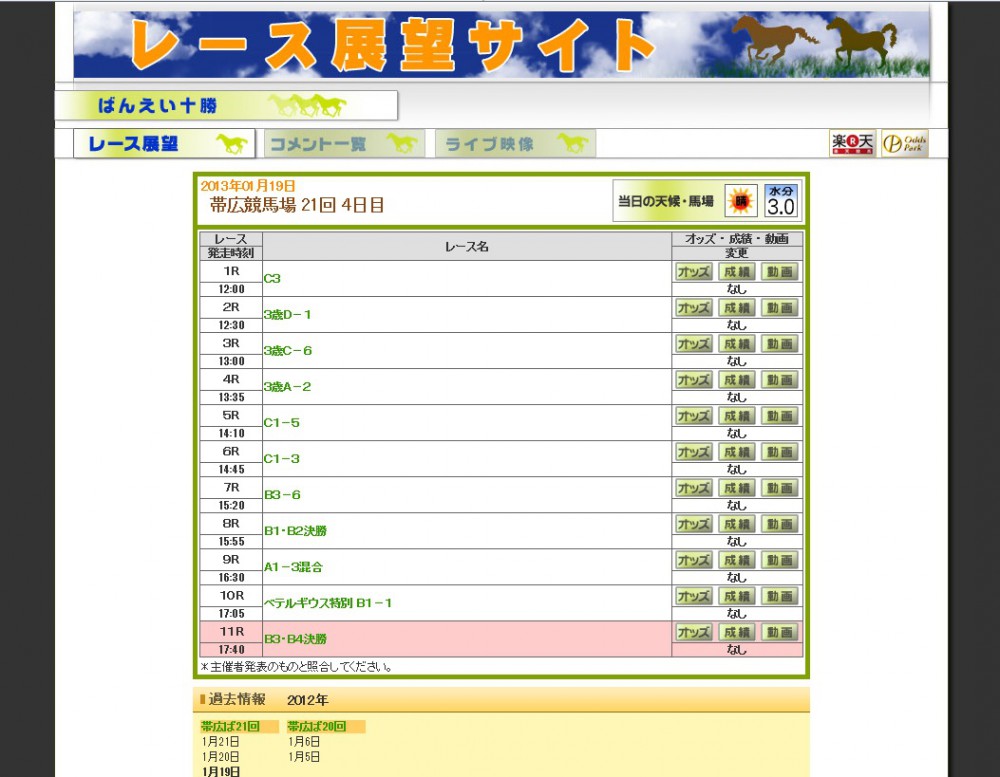Open オッズ for race 1R
This screenshot has width=1000, height=777.
pyautogui.click(x=693, y=272)
